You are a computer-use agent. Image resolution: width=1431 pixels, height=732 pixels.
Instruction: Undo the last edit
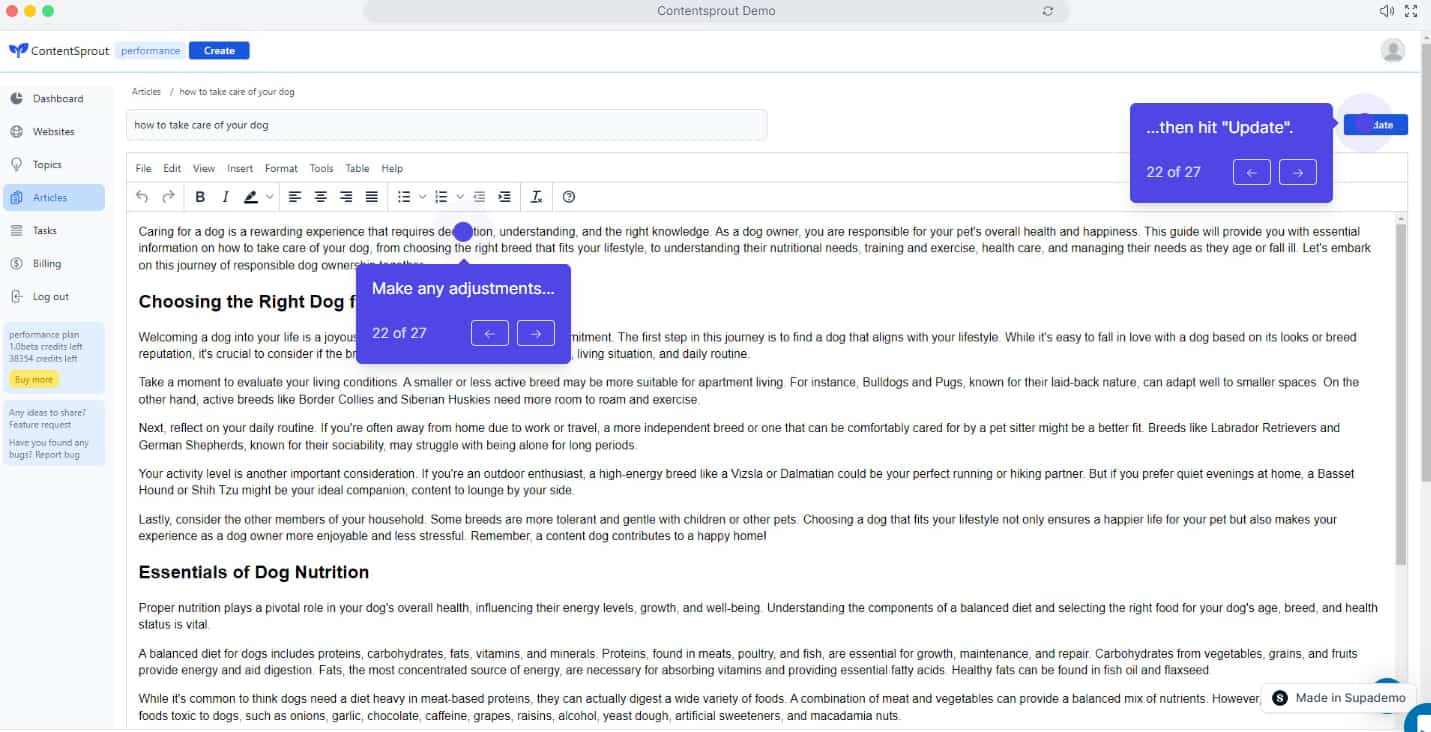point(142,196)
